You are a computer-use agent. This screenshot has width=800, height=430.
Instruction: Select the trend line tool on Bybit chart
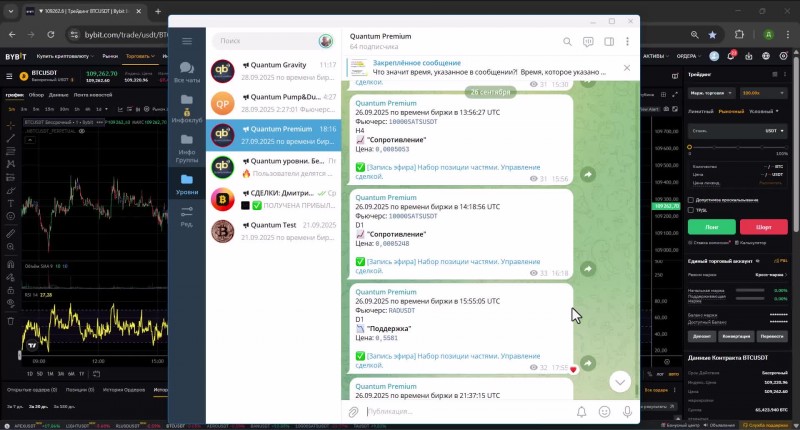pyautogui.click(x=10, y=138)
